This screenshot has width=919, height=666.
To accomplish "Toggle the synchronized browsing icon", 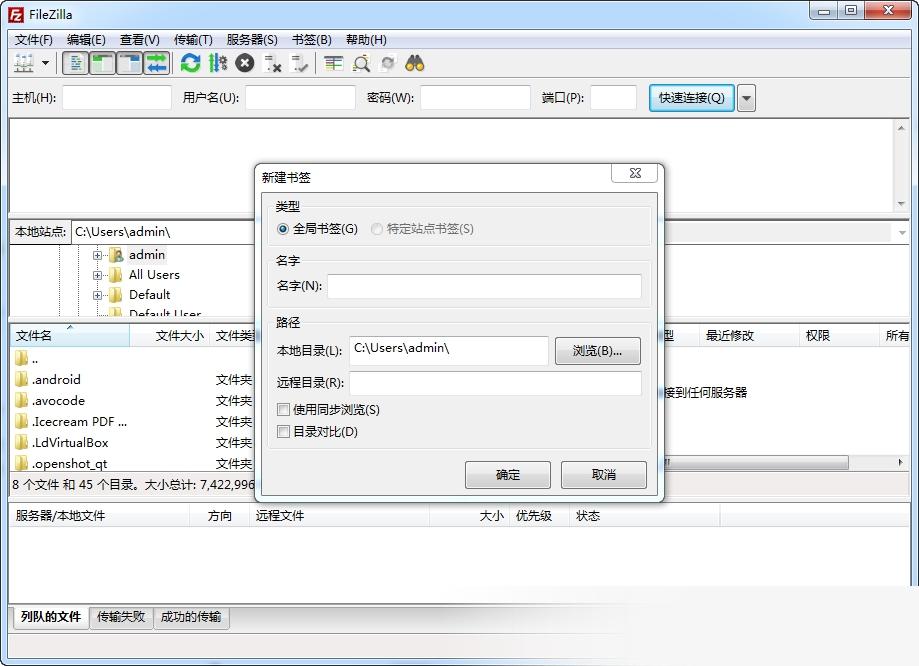I will tap(388, 63).
